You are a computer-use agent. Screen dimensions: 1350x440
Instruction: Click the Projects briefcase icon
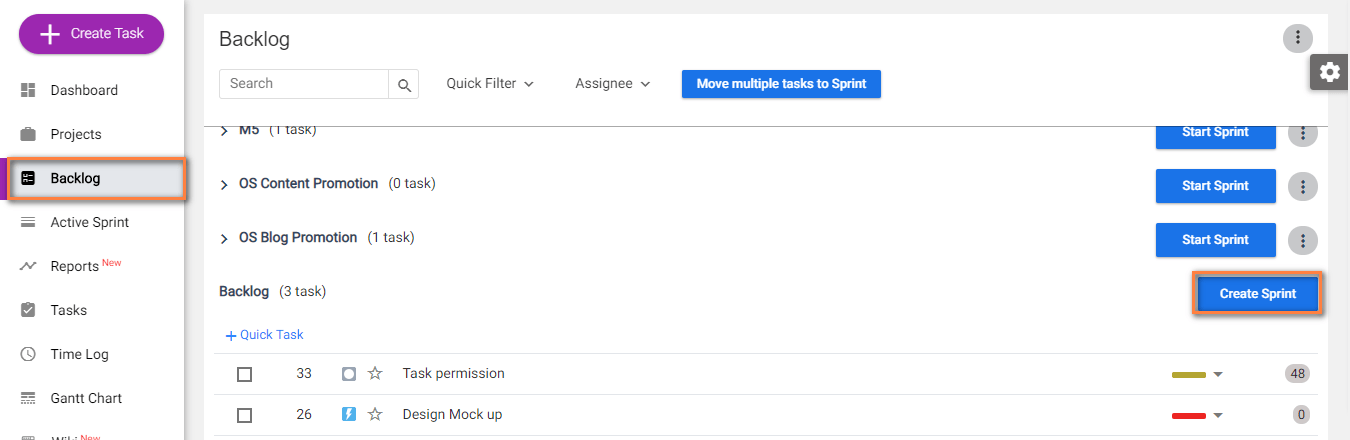point(28,134)
